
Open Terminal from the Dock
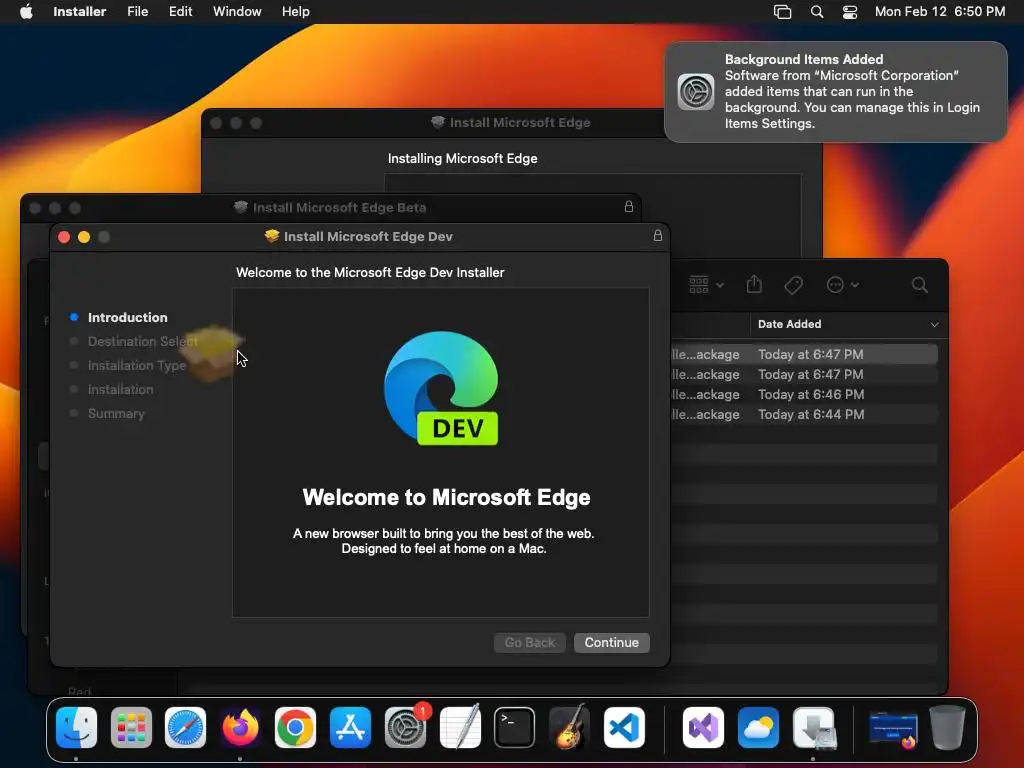pyautogui.click(x=515, y=728)
